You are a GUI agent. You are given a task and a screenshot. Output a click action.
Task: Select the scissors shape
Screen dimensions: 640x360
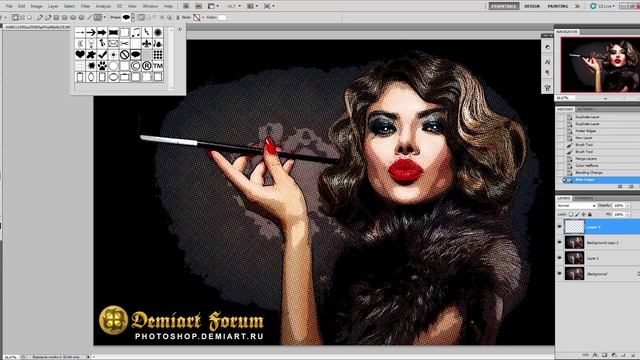click(124, 43)
